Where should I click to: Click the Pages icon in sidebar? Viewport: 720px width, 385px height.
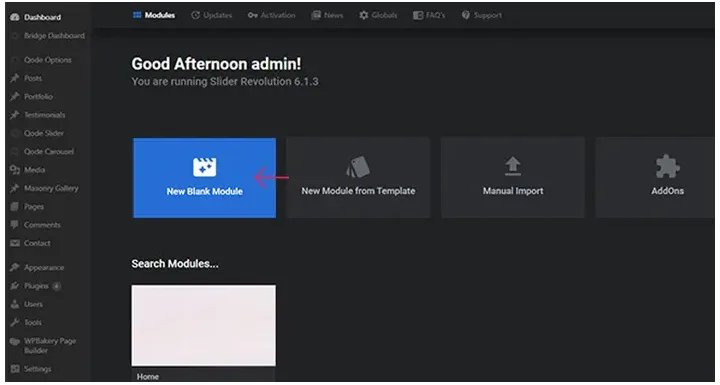15,207
